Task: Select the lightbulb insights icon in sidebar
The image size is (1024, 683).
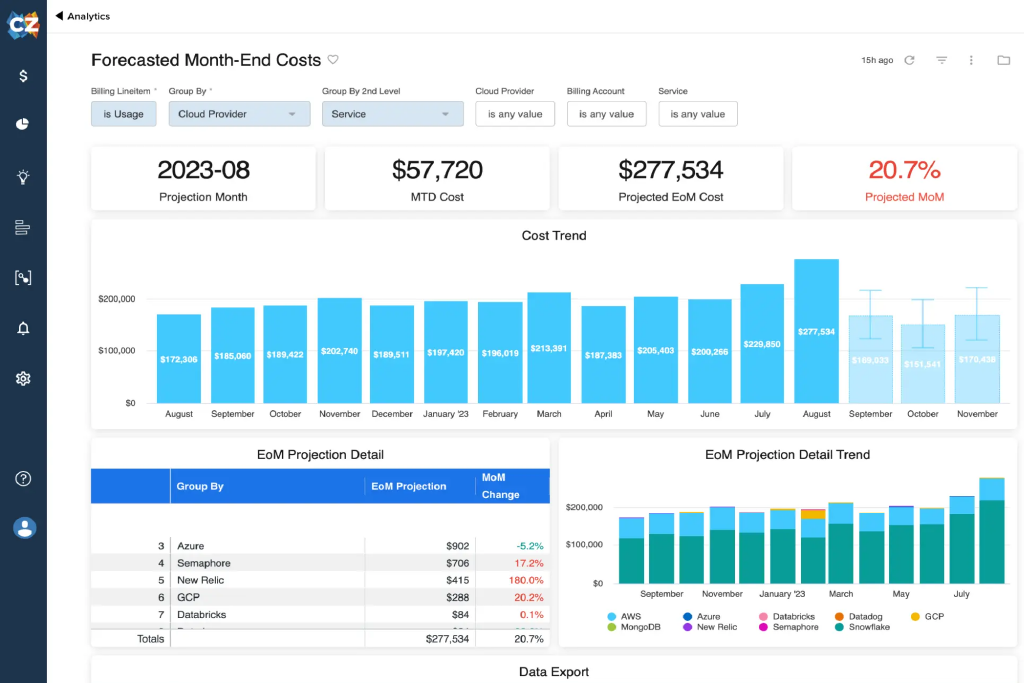Action: (22, 175)
